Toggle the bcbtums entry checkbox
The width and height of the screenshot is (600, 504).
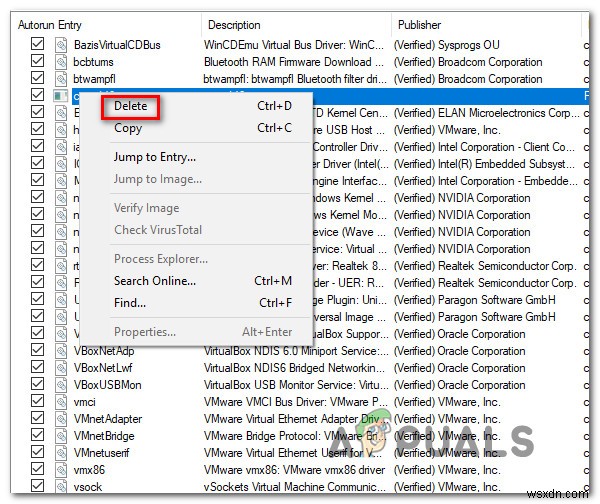pos(38,61)
